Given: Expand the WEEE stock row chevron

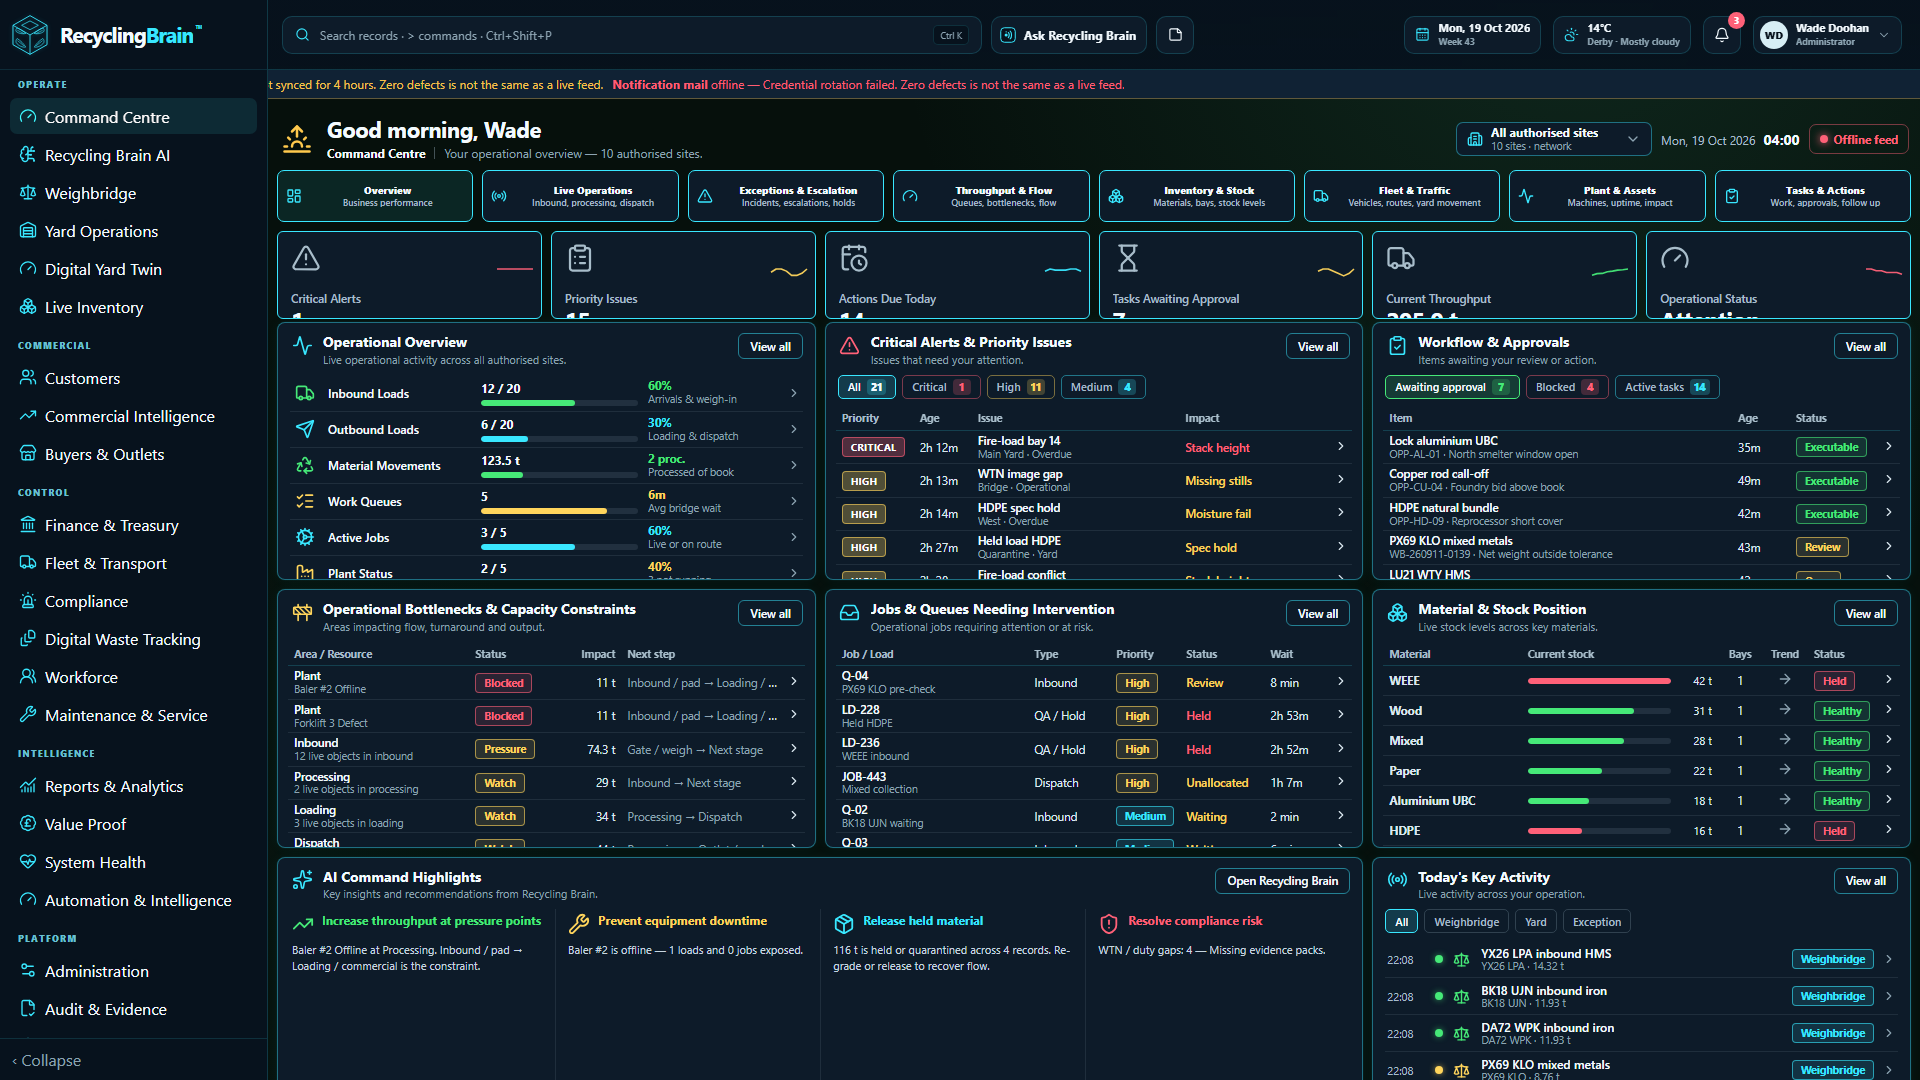Looking at the screenshot, I should pos(1888,680).
